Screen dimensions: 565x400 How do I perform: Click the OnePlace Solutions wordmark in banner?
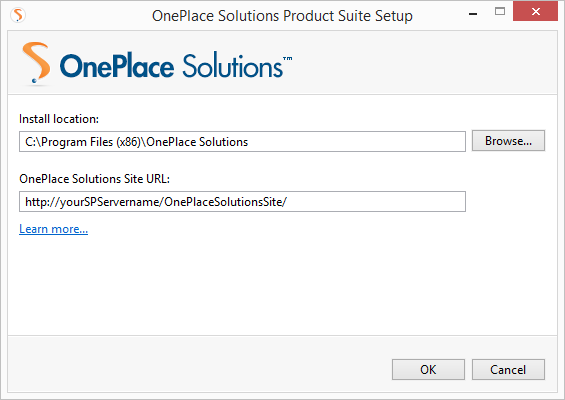click(171, 66)
